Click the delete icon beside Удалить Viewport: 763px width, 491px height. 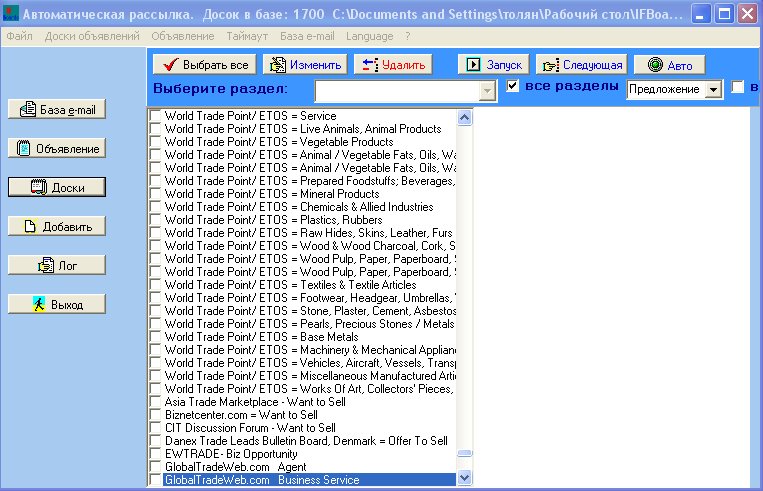point(370,64)
